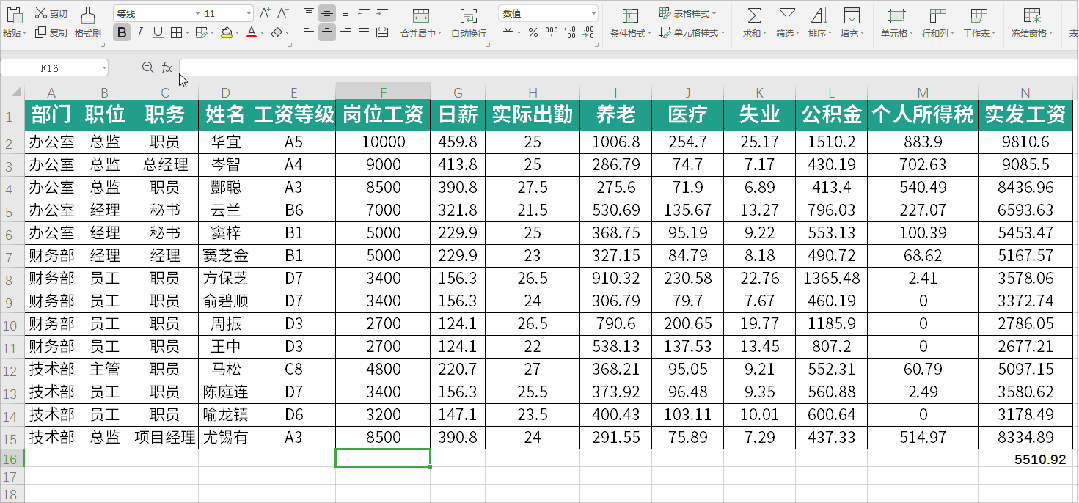The image size is (1079, 503).
Task: Select header cell 岗位工资
Action: pyautogui.click(x=383, y=116)
